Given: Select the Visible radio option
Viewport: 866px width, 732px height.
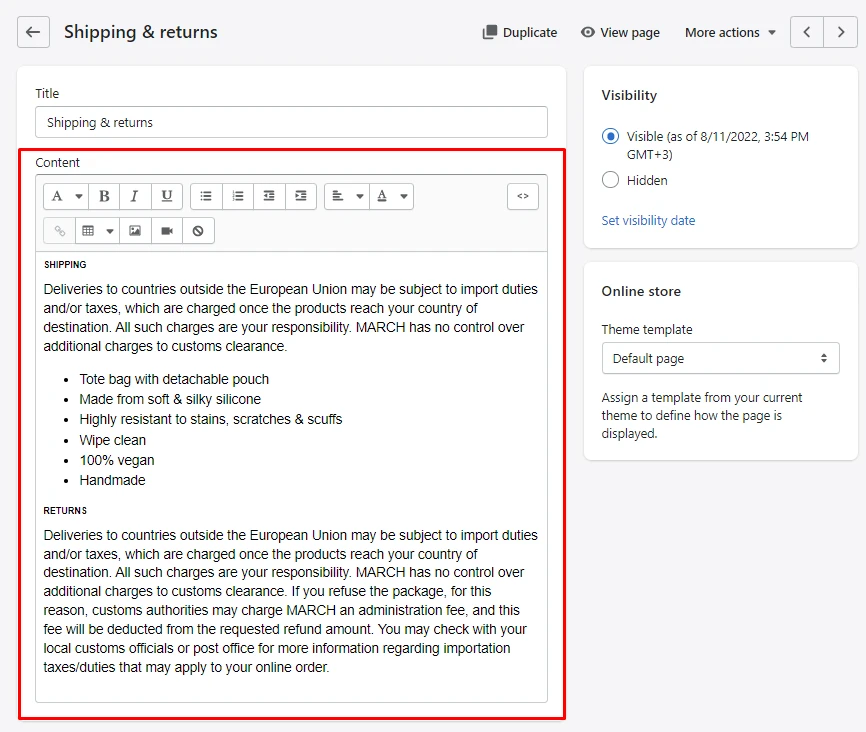Looking at the screenshot, I should click(x=610, y=136).
